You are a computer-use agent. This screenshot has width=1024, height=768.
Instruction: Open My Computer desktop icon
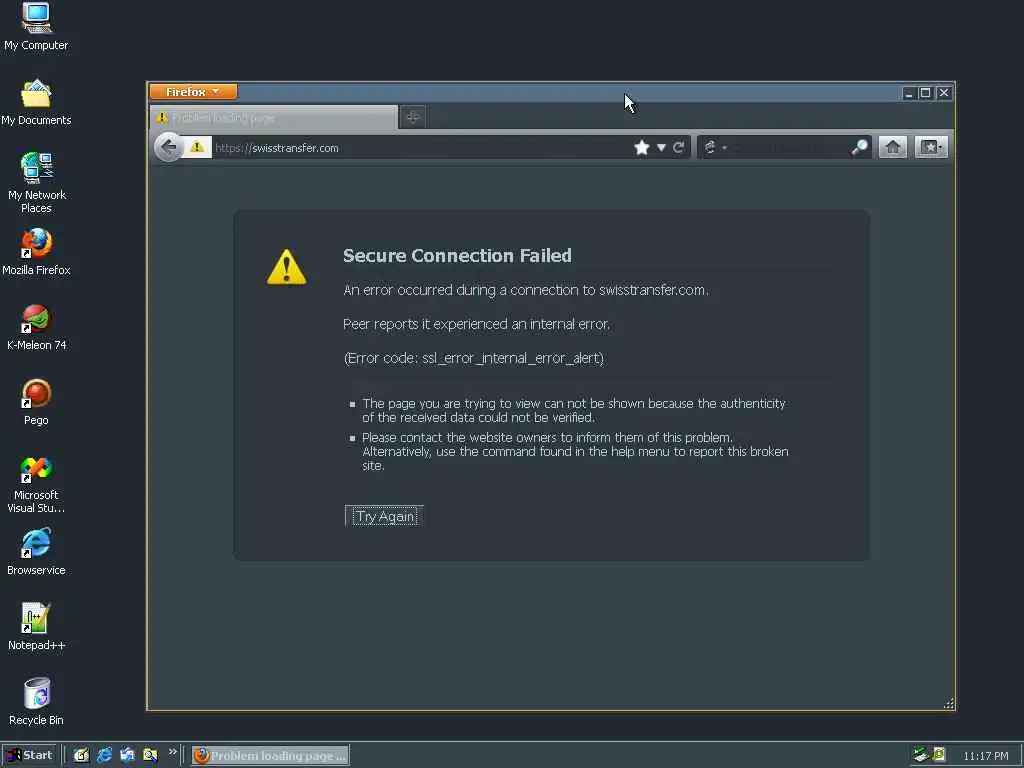pos(36,27)
